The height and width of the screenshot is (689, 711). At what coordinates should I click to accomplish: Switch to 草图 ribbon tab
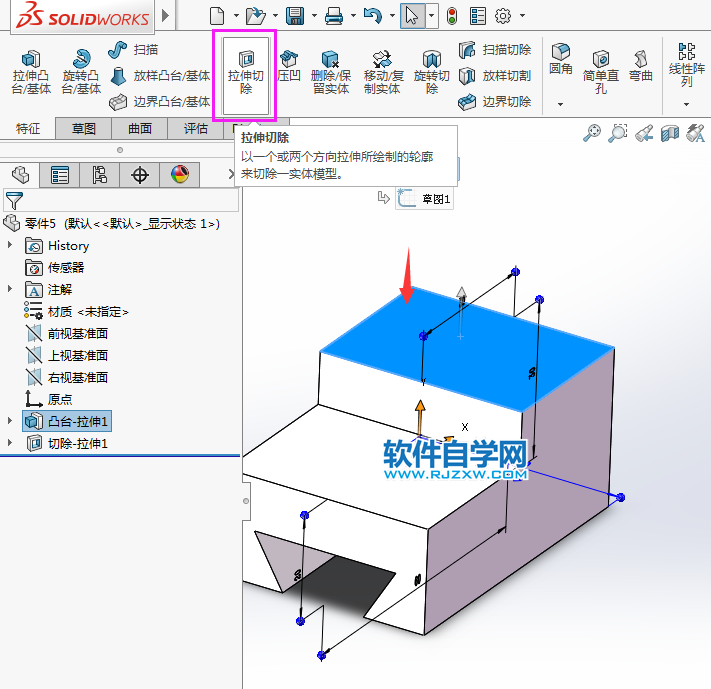84,129
